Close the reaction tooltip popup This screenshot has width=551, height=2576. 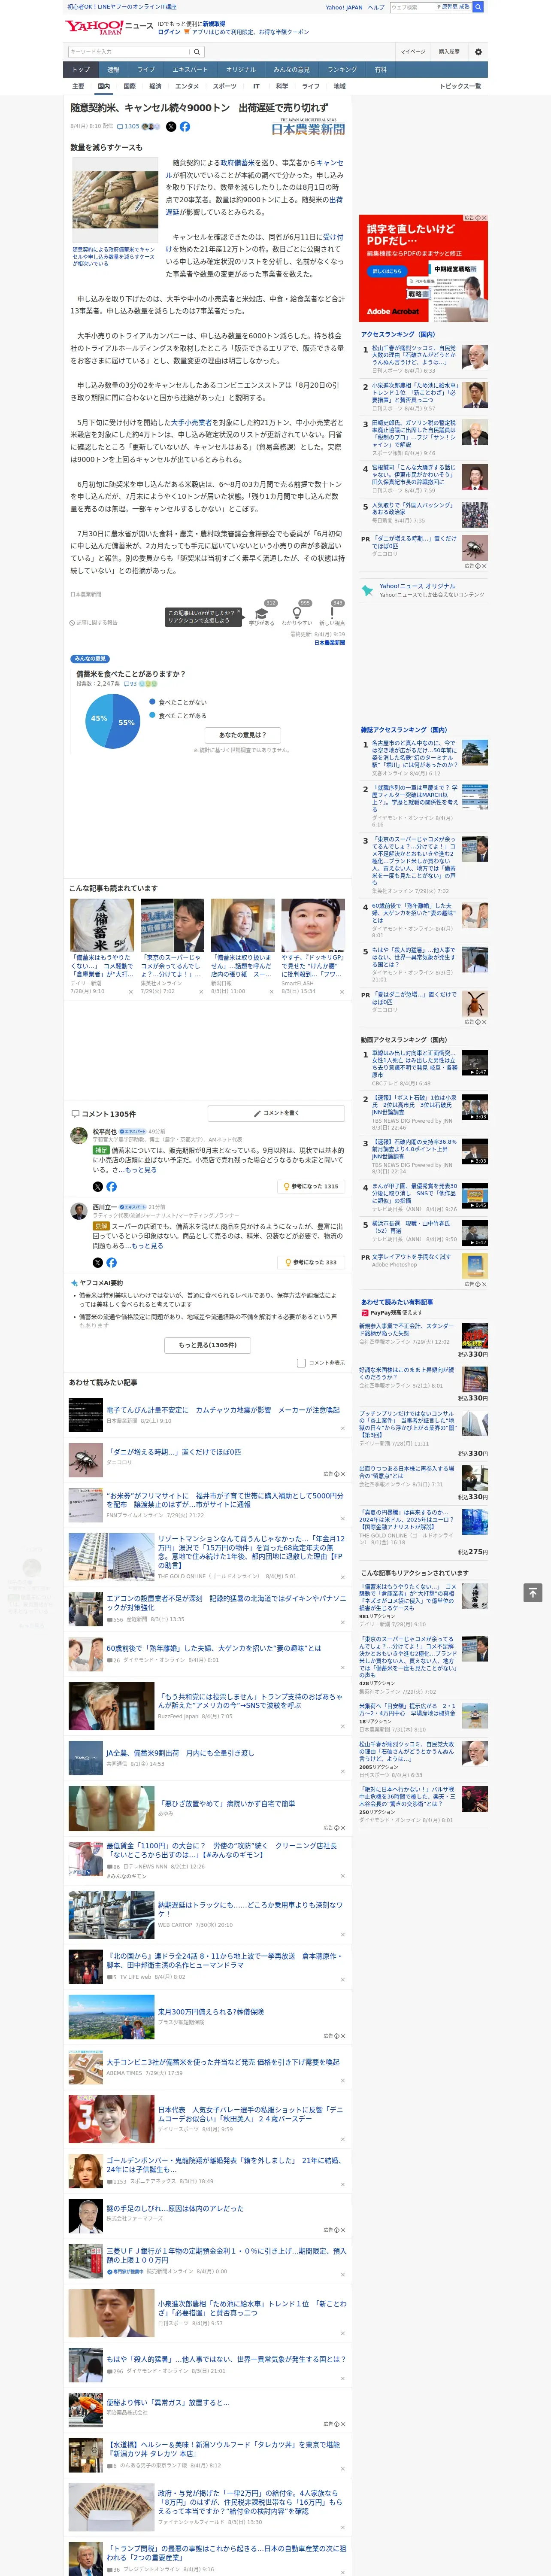(240, 612)
